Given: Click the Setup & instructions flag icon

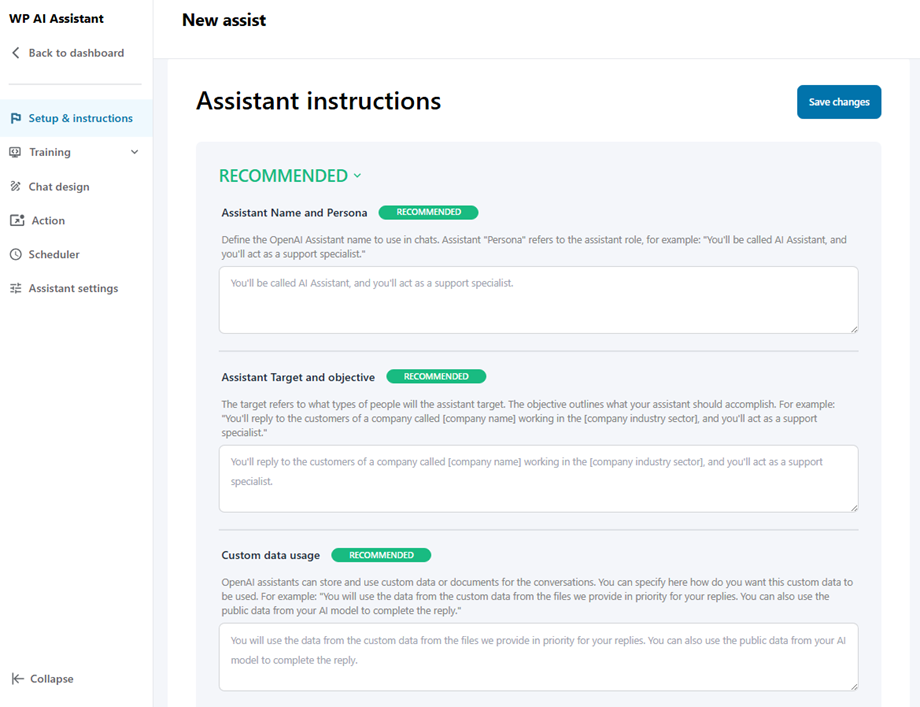Looking at the screenshot, I should pyautogui.click(x=16, y=118).
